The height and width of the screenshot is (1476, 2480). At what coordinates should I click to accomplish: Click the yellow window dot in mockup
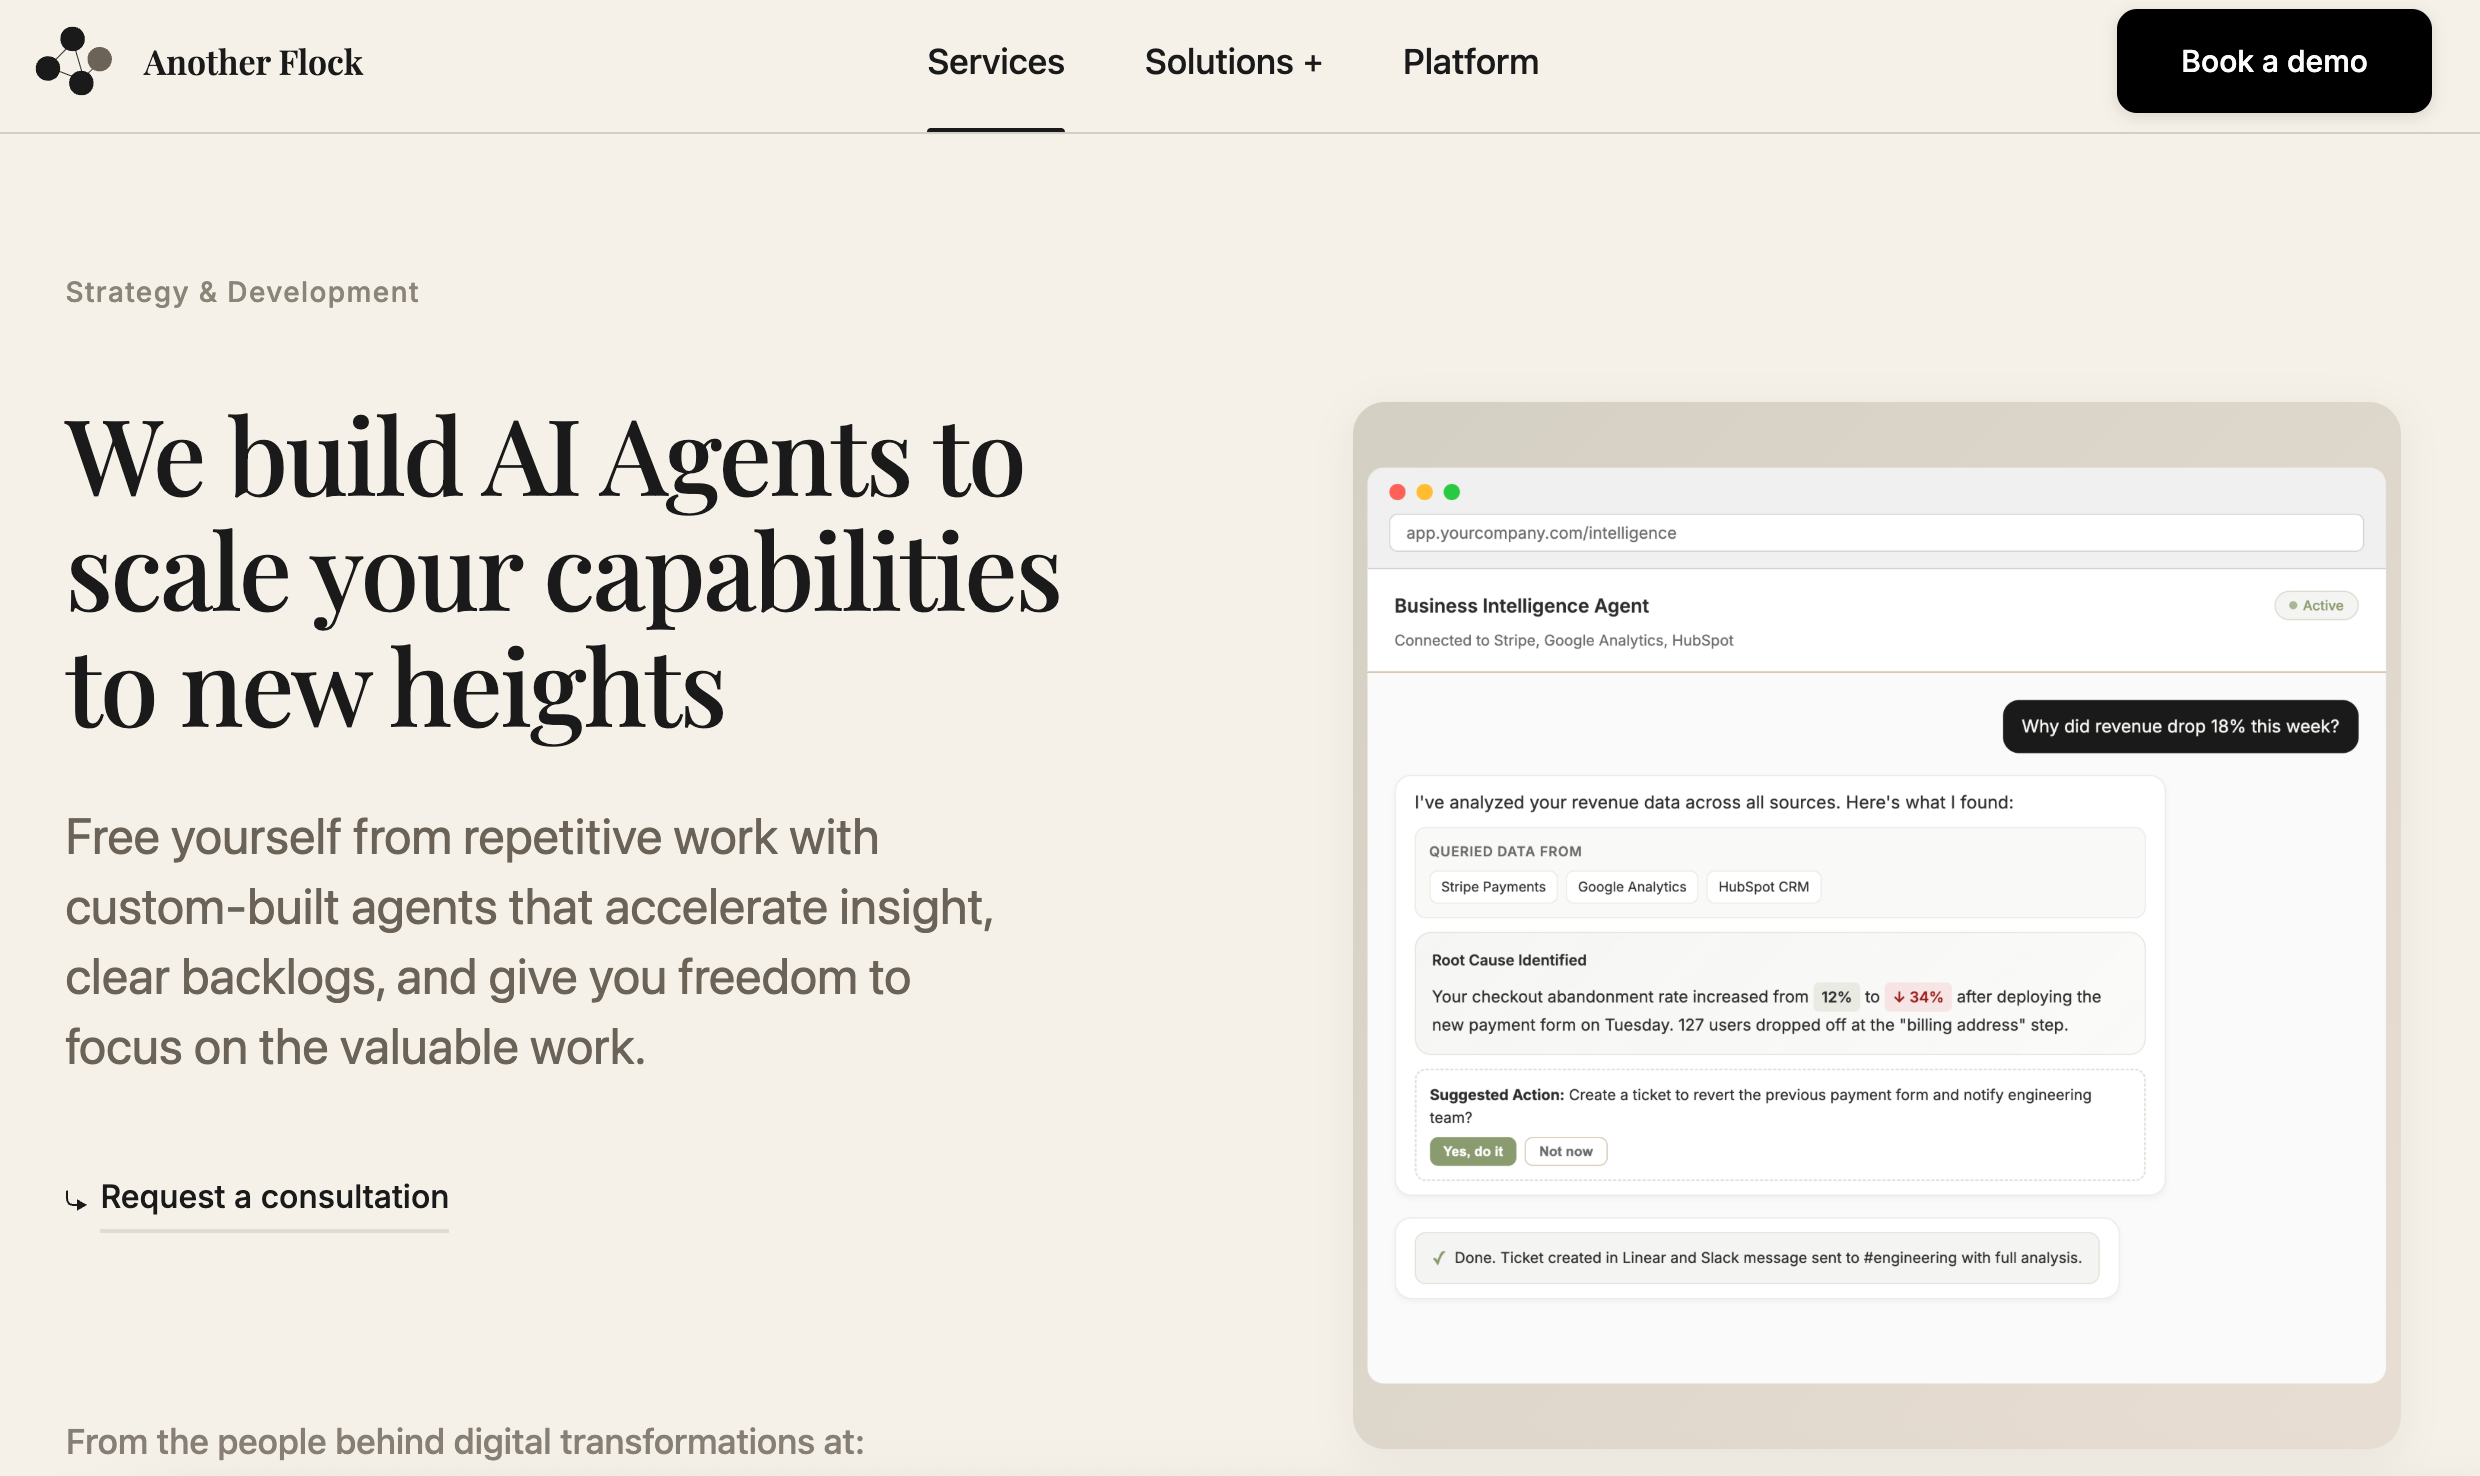click(1424, 492)
